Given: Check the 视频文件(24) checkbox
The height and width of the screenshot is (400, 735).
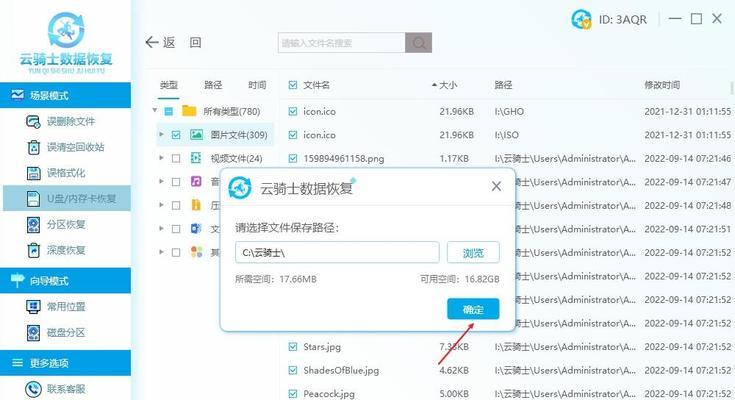Looking at the screenshot, I should click(176, 158).
